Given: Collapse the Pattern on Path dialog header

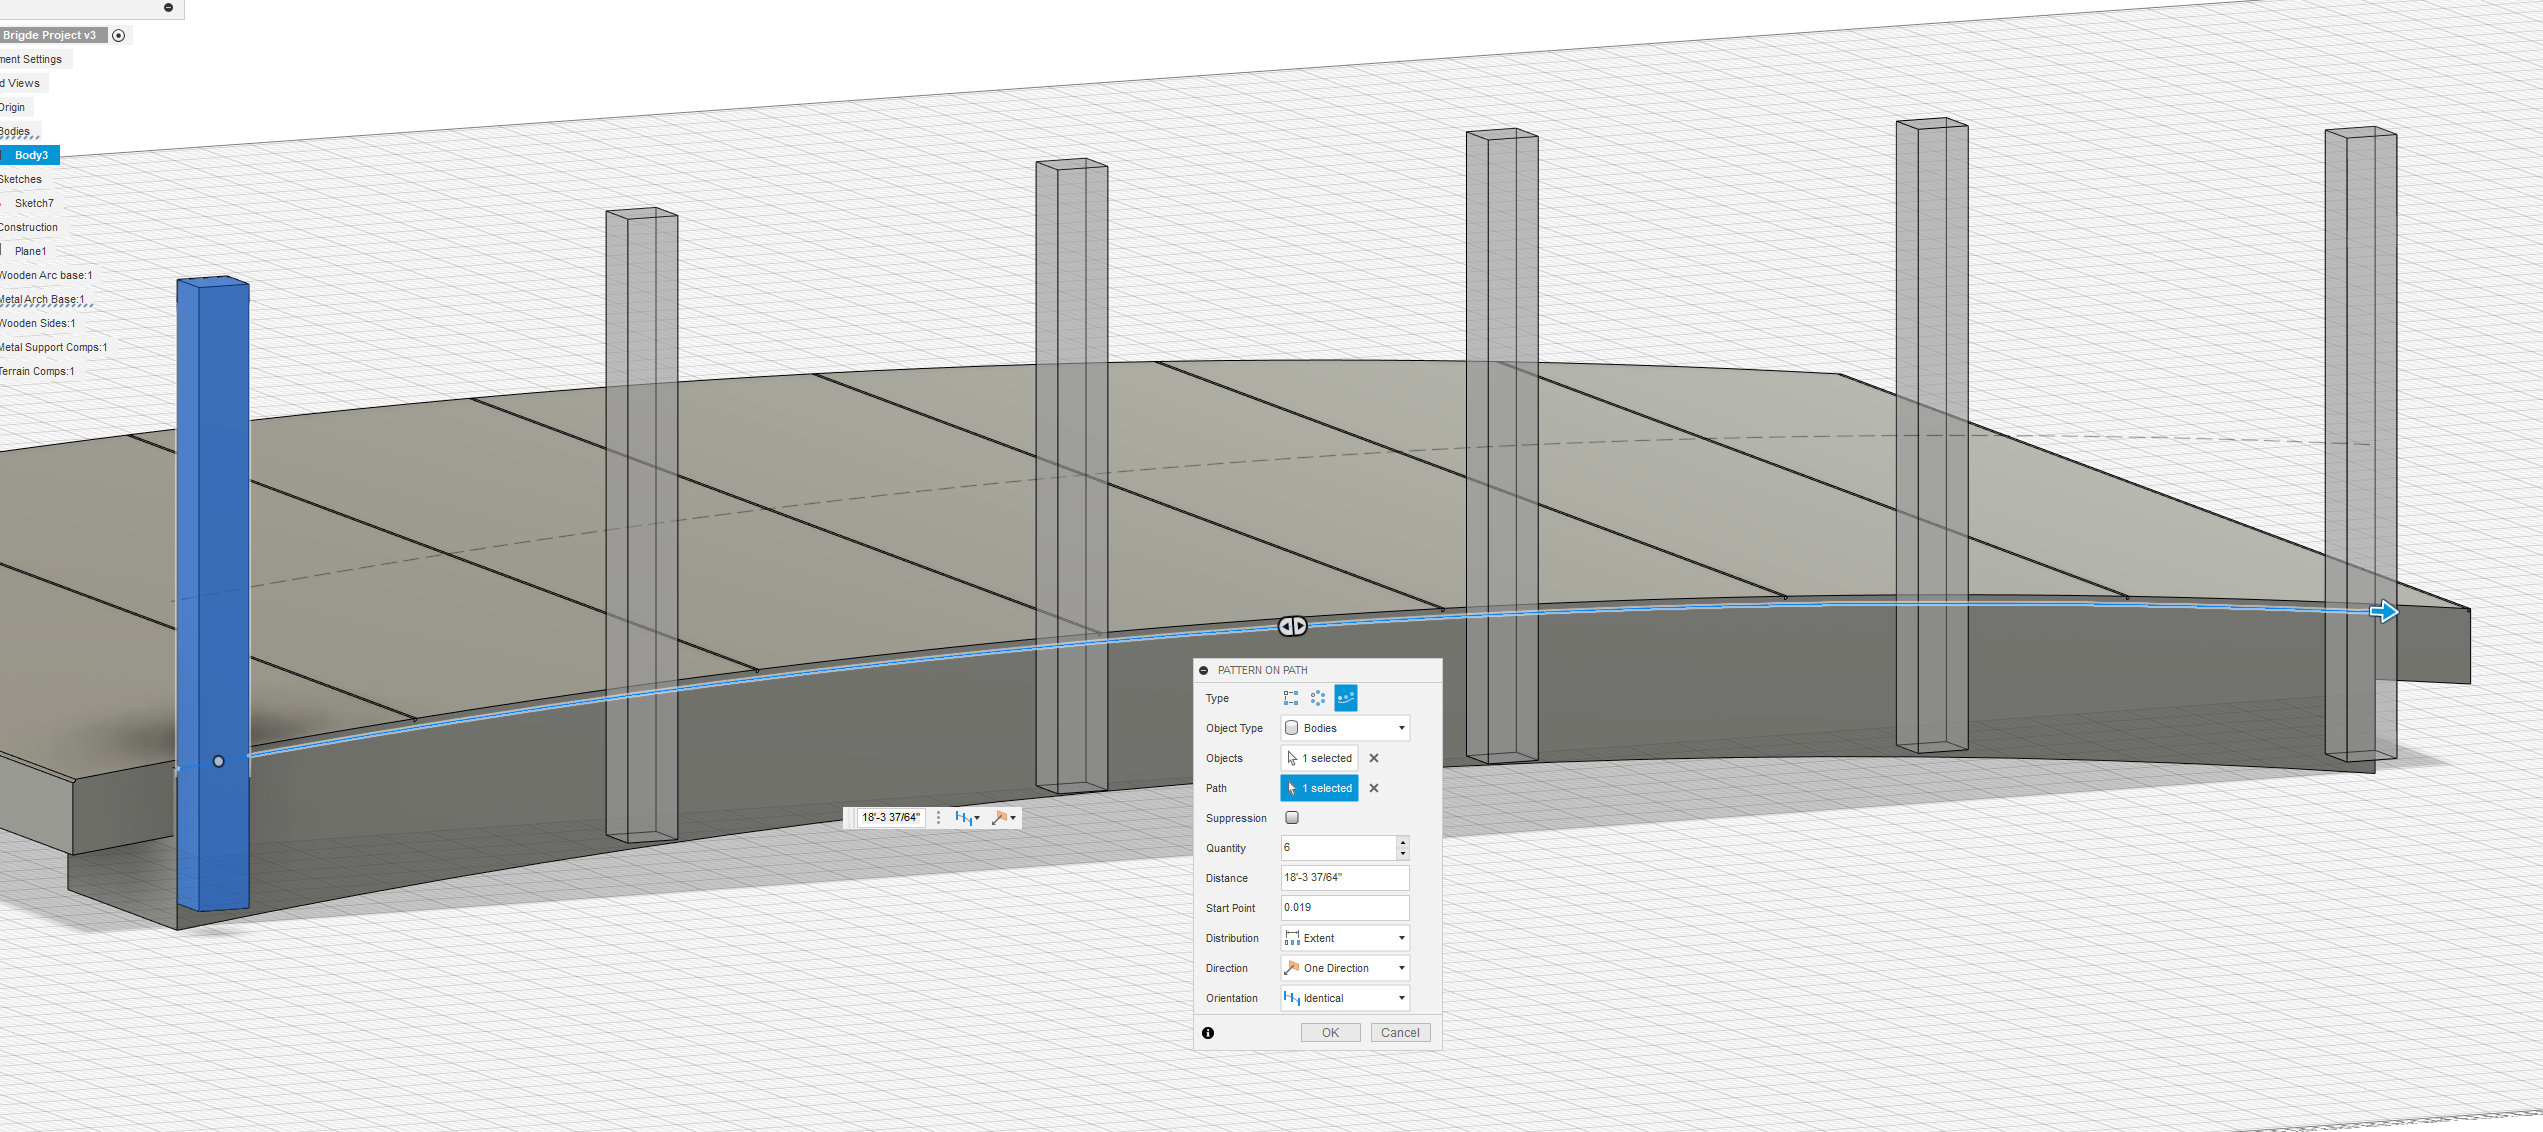Looking at the screenshot, I should 1204,670.
